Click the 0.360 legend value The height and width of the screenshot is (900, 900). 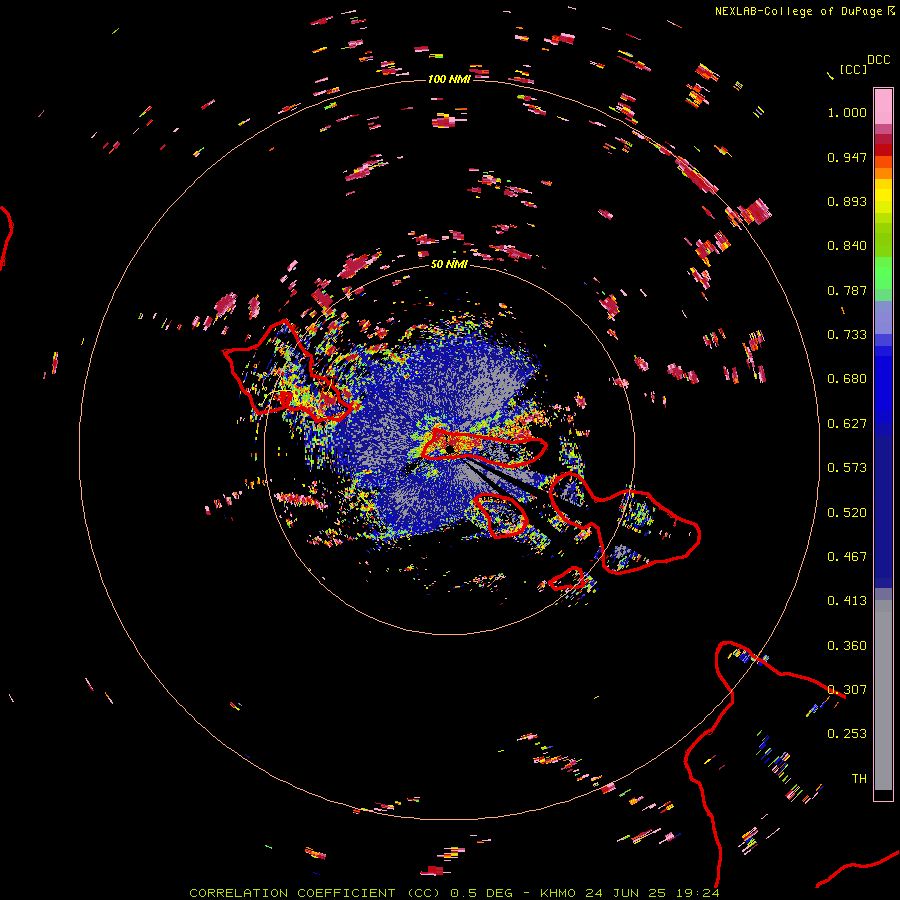(x=847, y=646)
